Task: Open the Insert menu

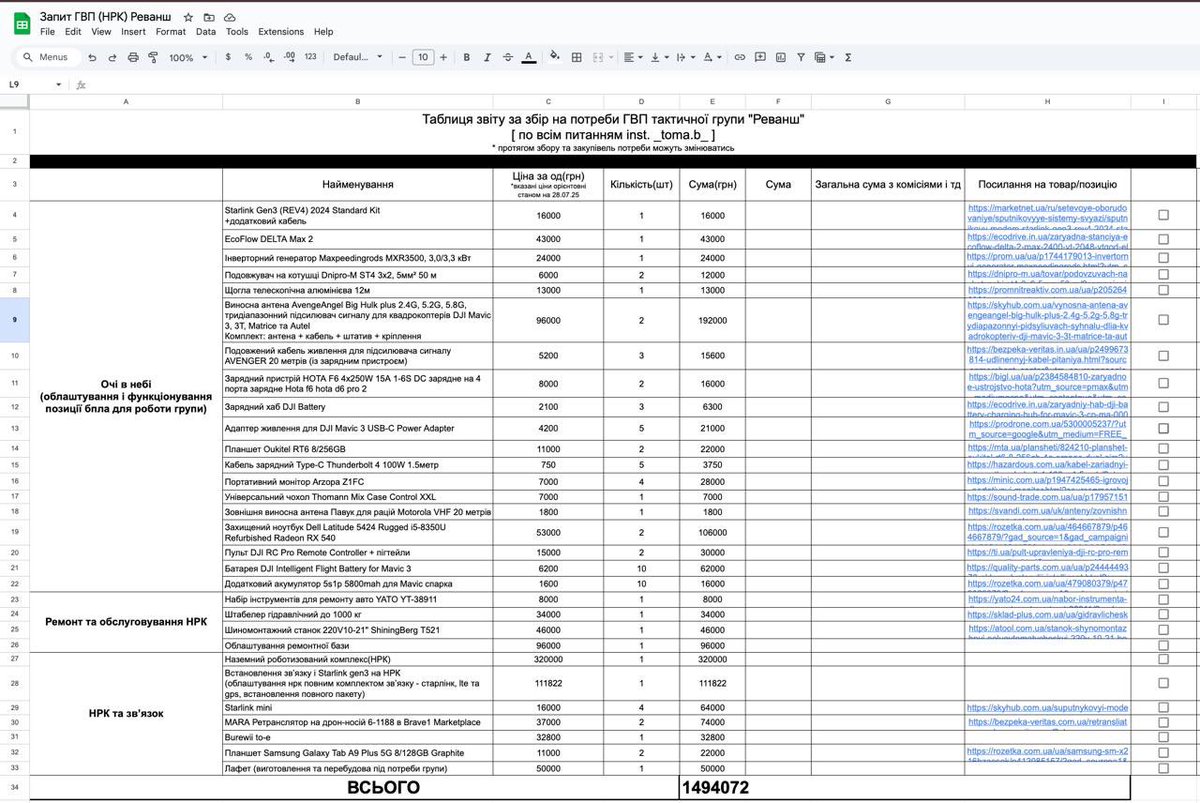Action: coord(133,32)
